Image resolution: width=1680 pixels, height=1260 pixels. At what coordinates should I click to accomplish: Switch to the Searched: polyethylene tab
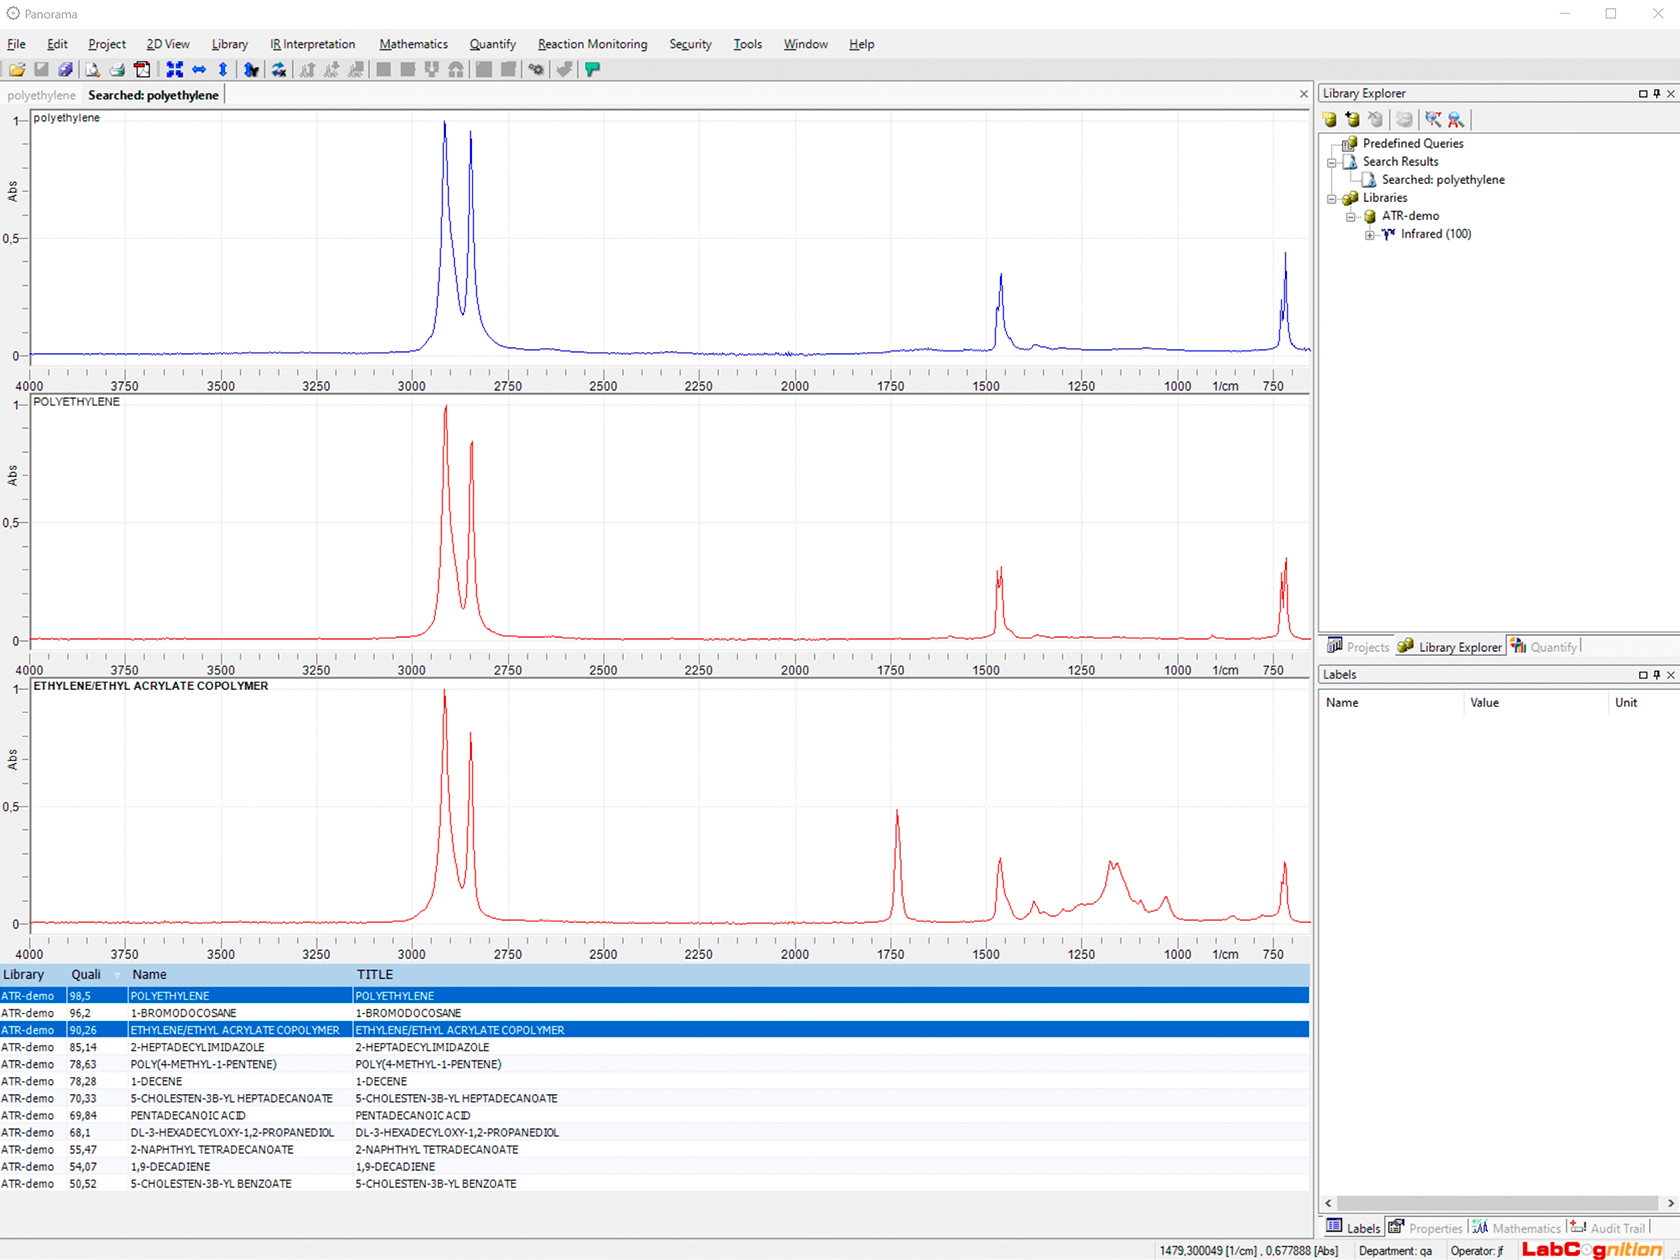(x=153, y=94)
